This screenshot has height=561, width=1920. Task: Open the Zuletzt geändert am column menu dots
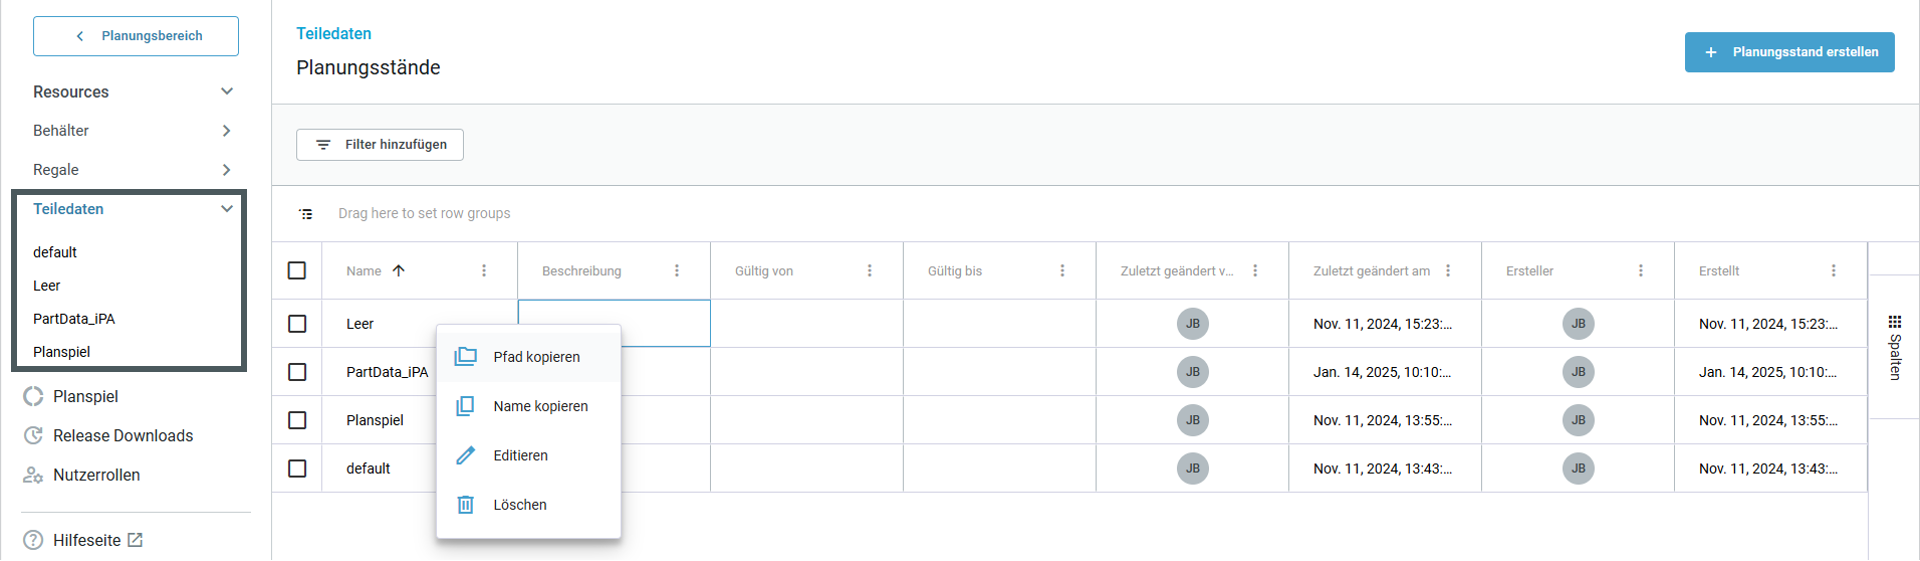[1448, 271]
